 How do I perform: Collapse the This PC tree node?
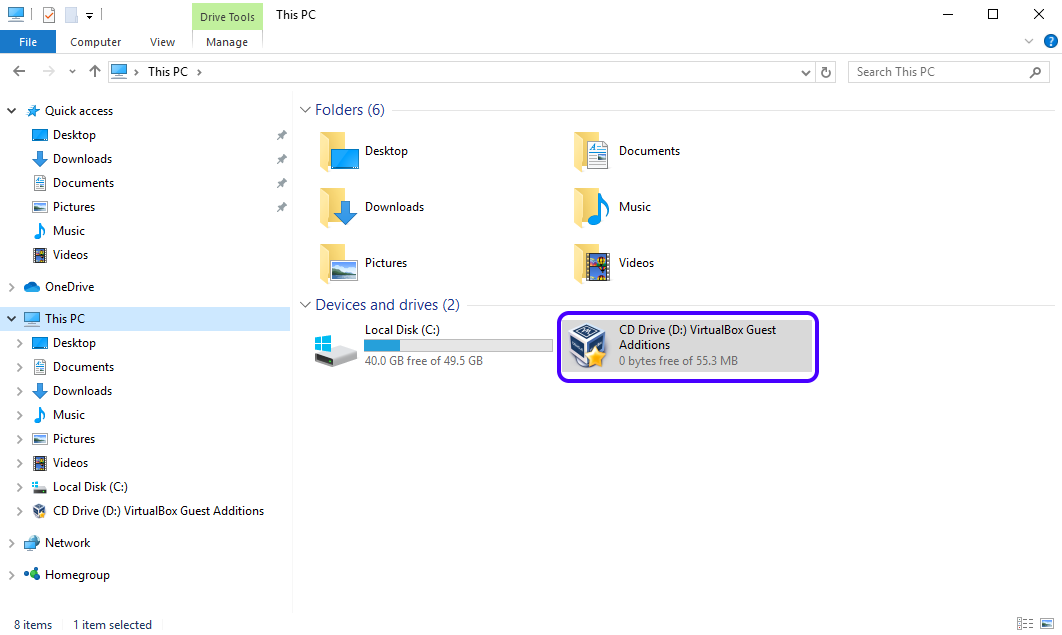(12, 318)
